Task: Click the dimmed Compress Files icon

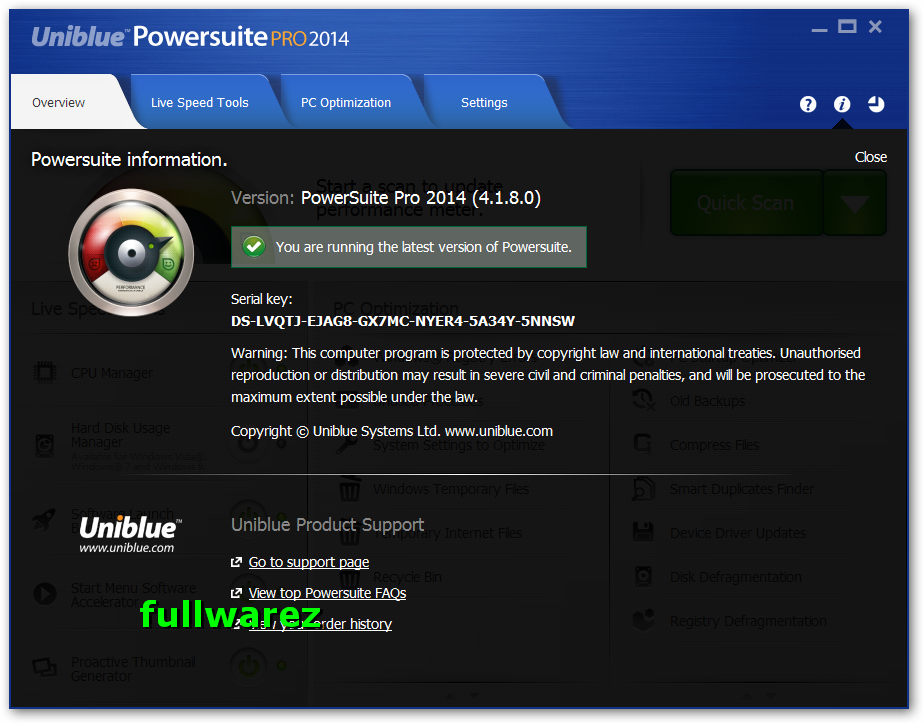Action: coord(643,444)
